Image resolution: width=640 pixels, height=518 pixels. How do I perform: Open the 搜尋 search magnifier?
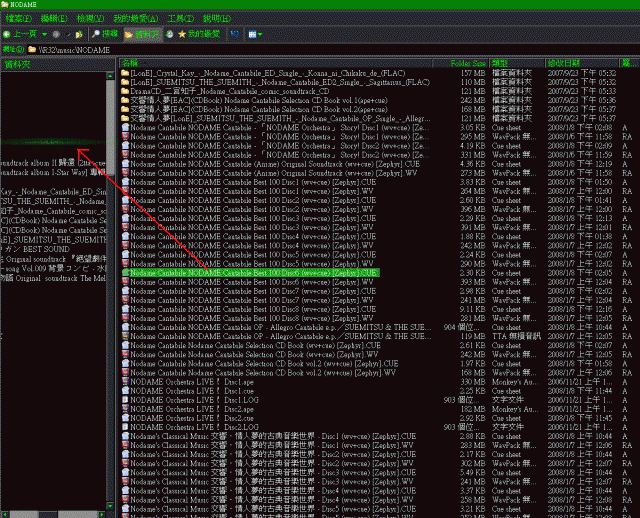click(105, 34)
